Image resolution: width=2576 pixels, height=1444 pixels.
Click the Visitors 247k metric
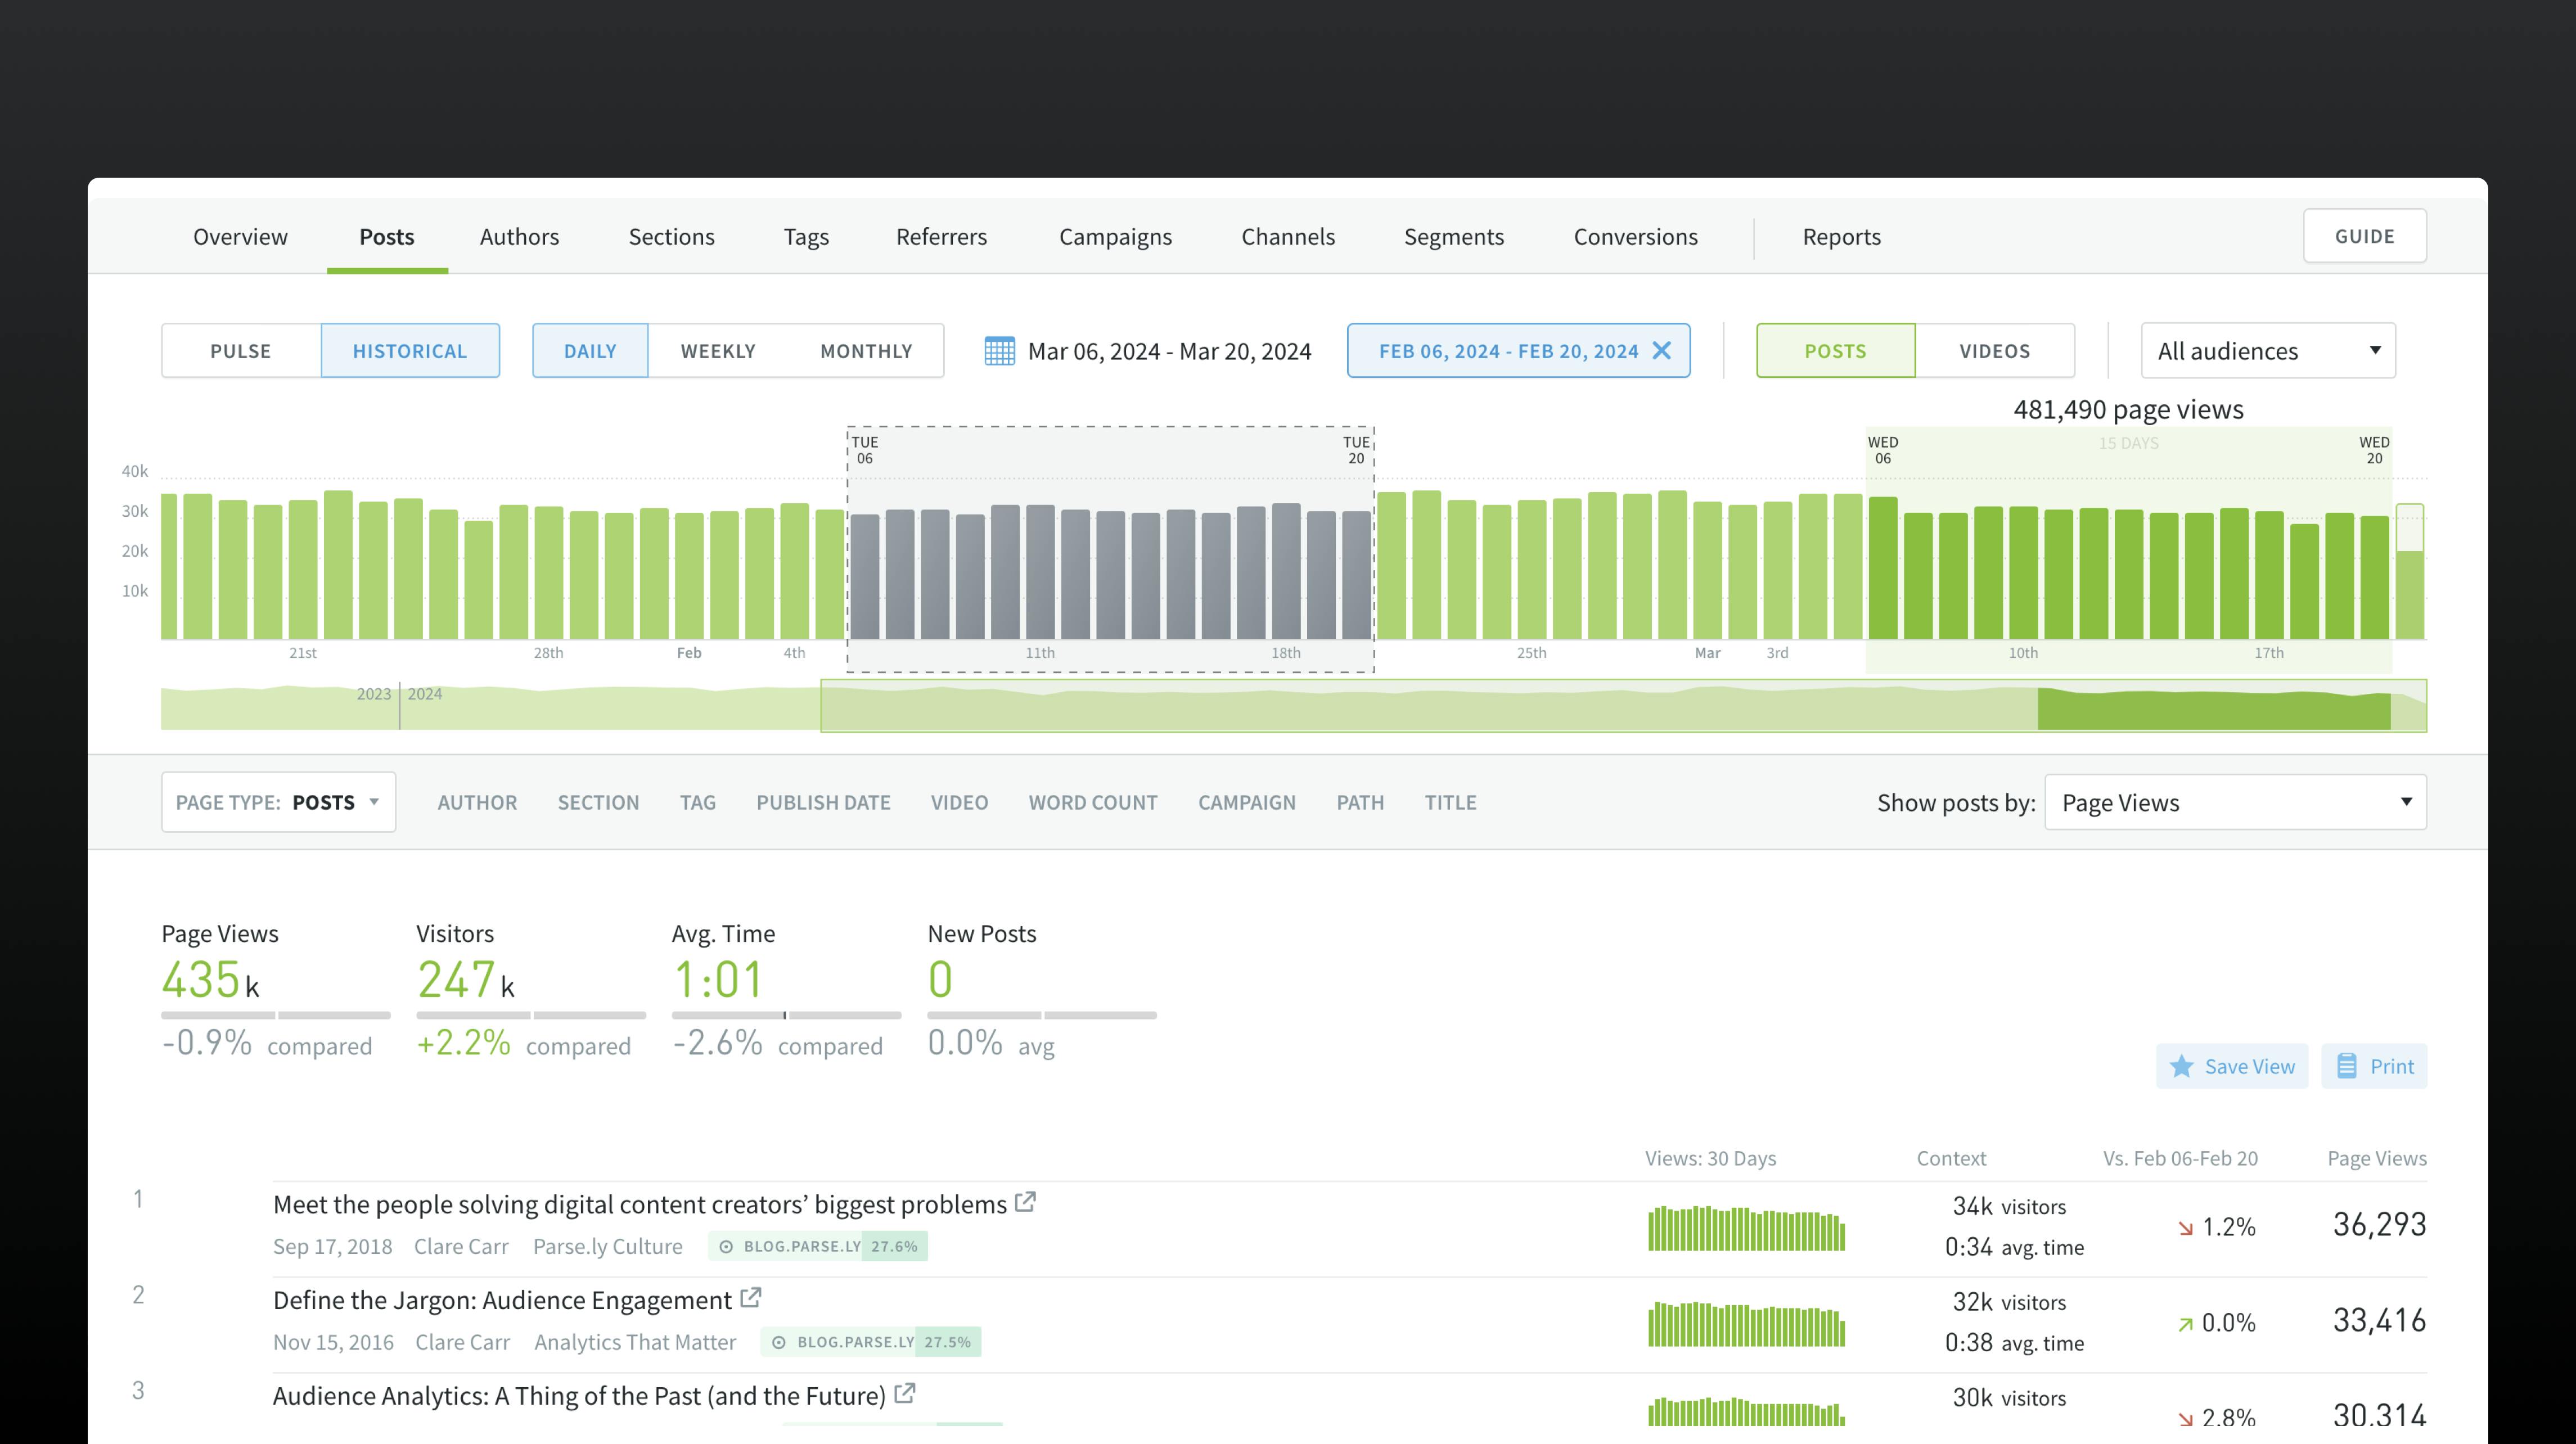pos(466,979)
